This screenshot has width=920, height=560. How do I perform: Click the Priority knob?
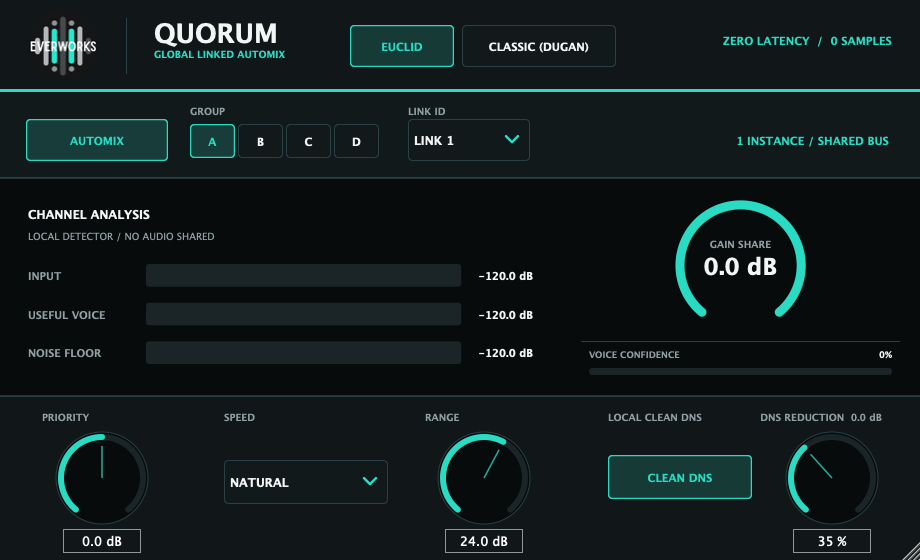[102, 478]
